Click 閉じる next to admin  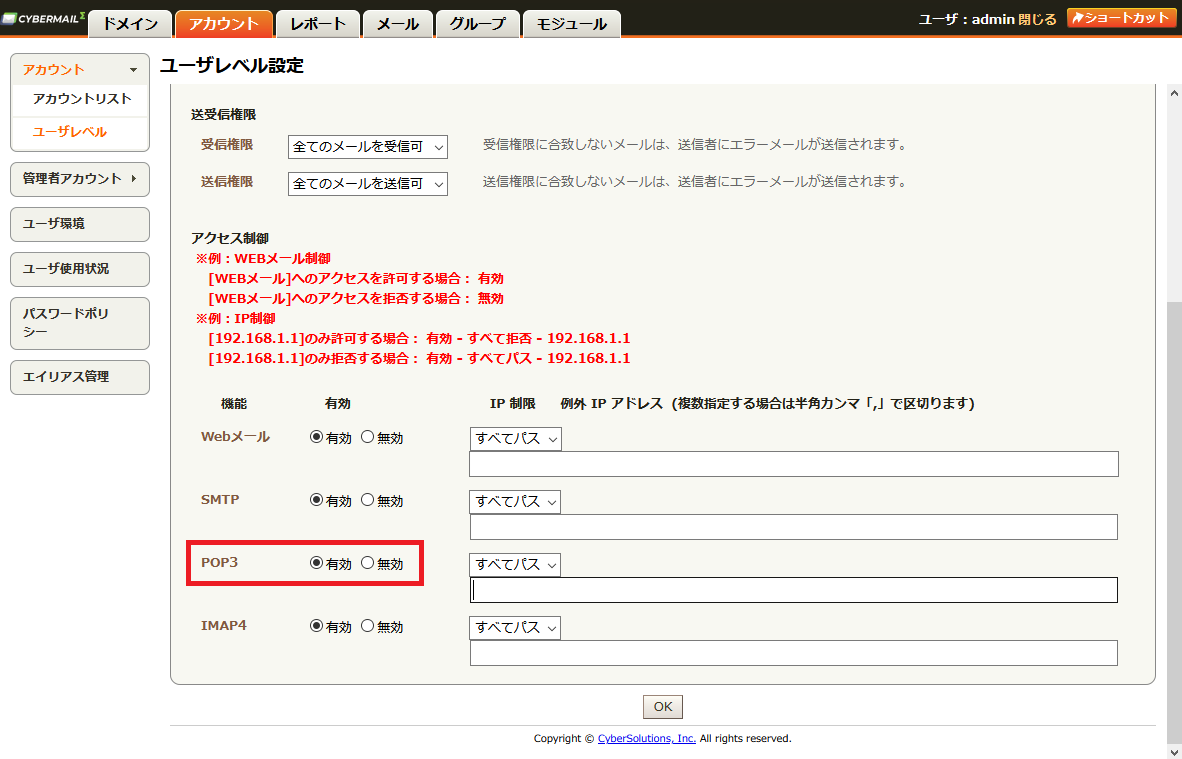point(1037,20)
